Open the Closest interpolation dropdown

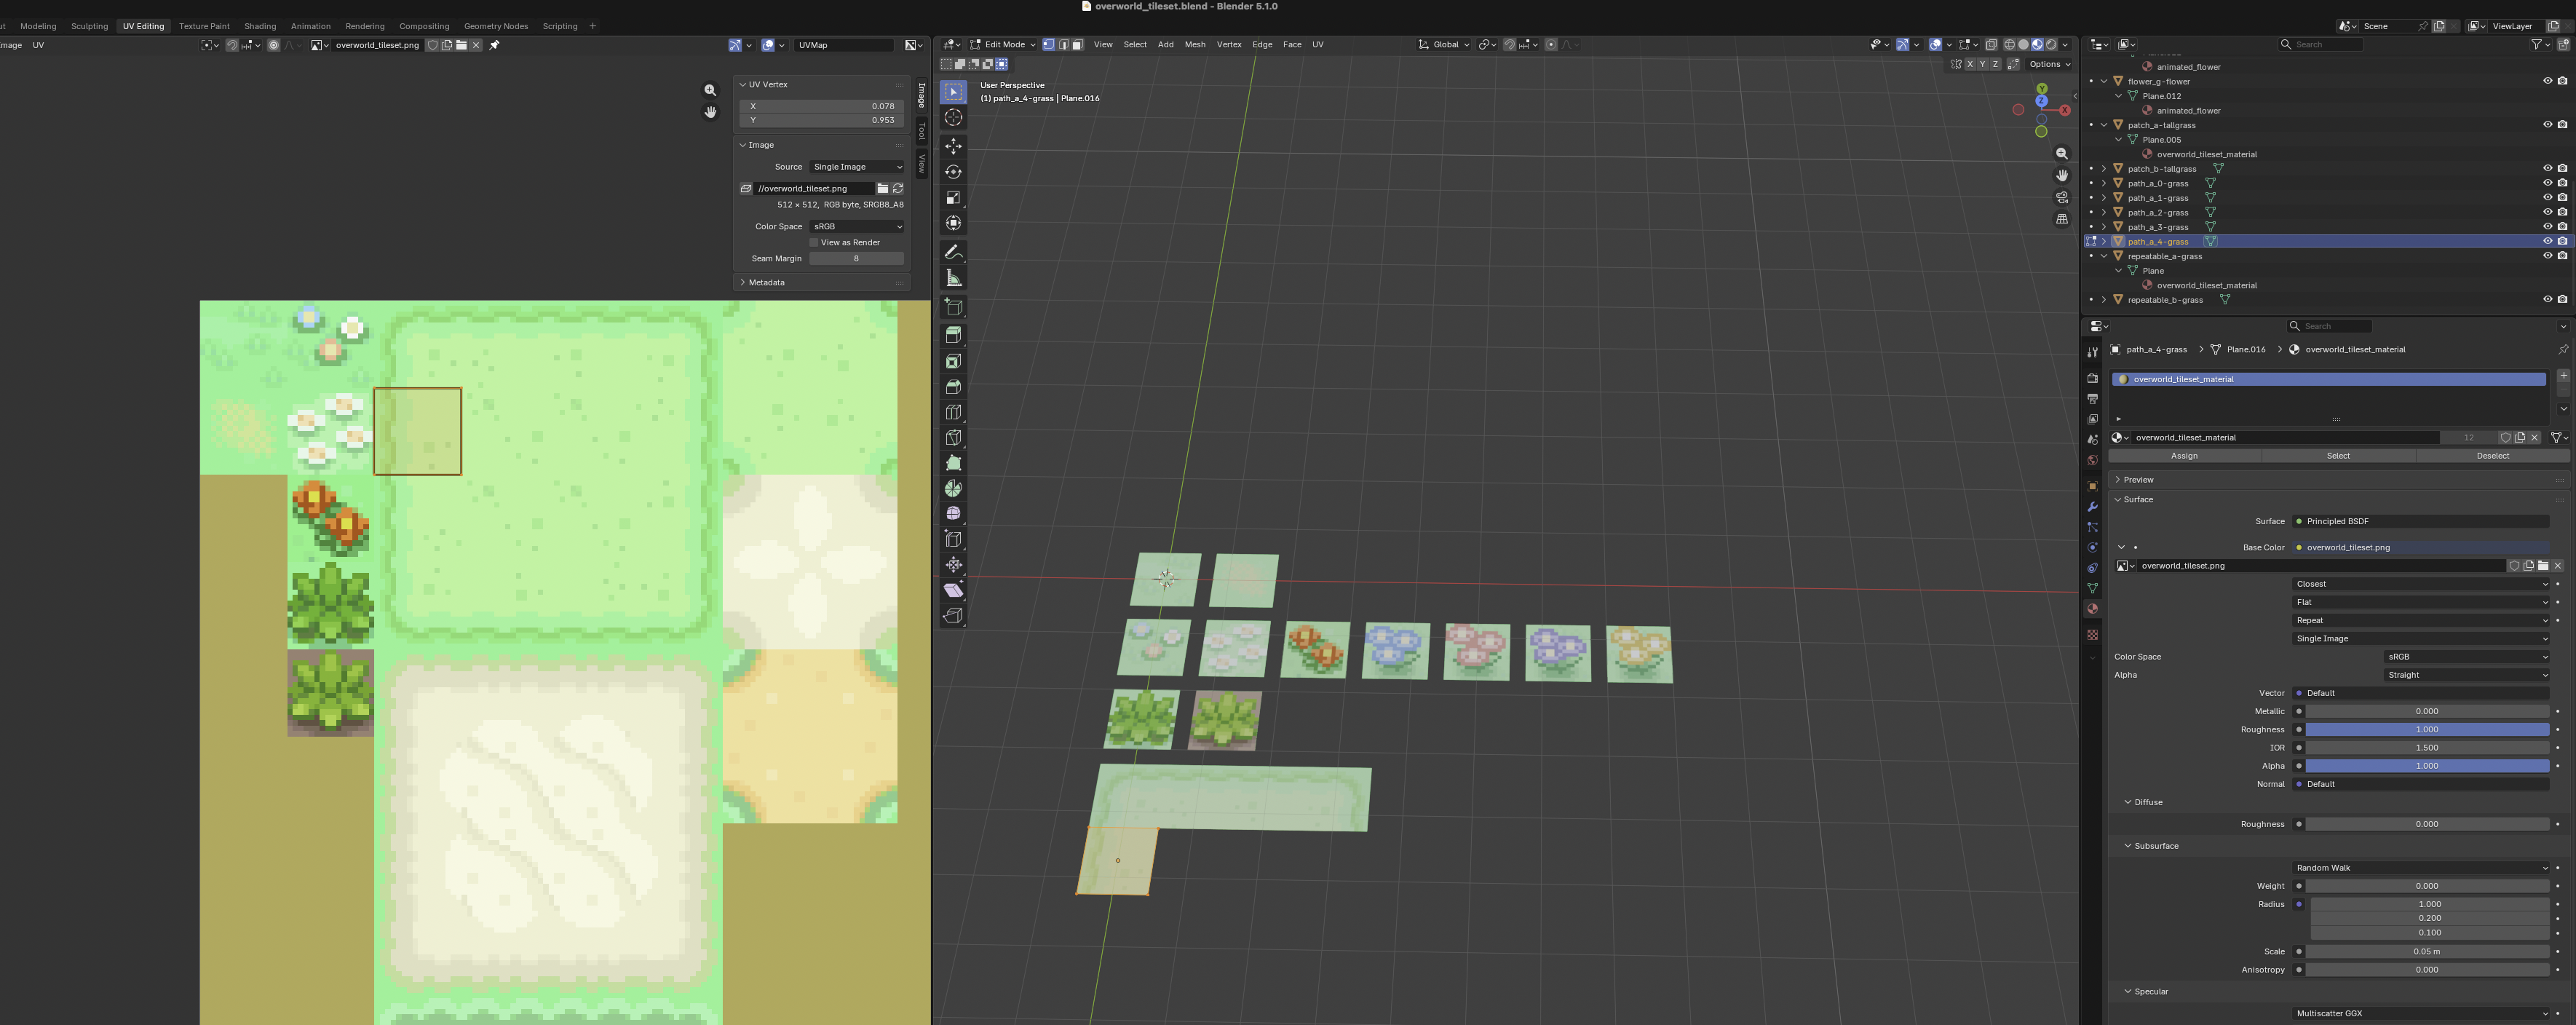point(2420,584)
